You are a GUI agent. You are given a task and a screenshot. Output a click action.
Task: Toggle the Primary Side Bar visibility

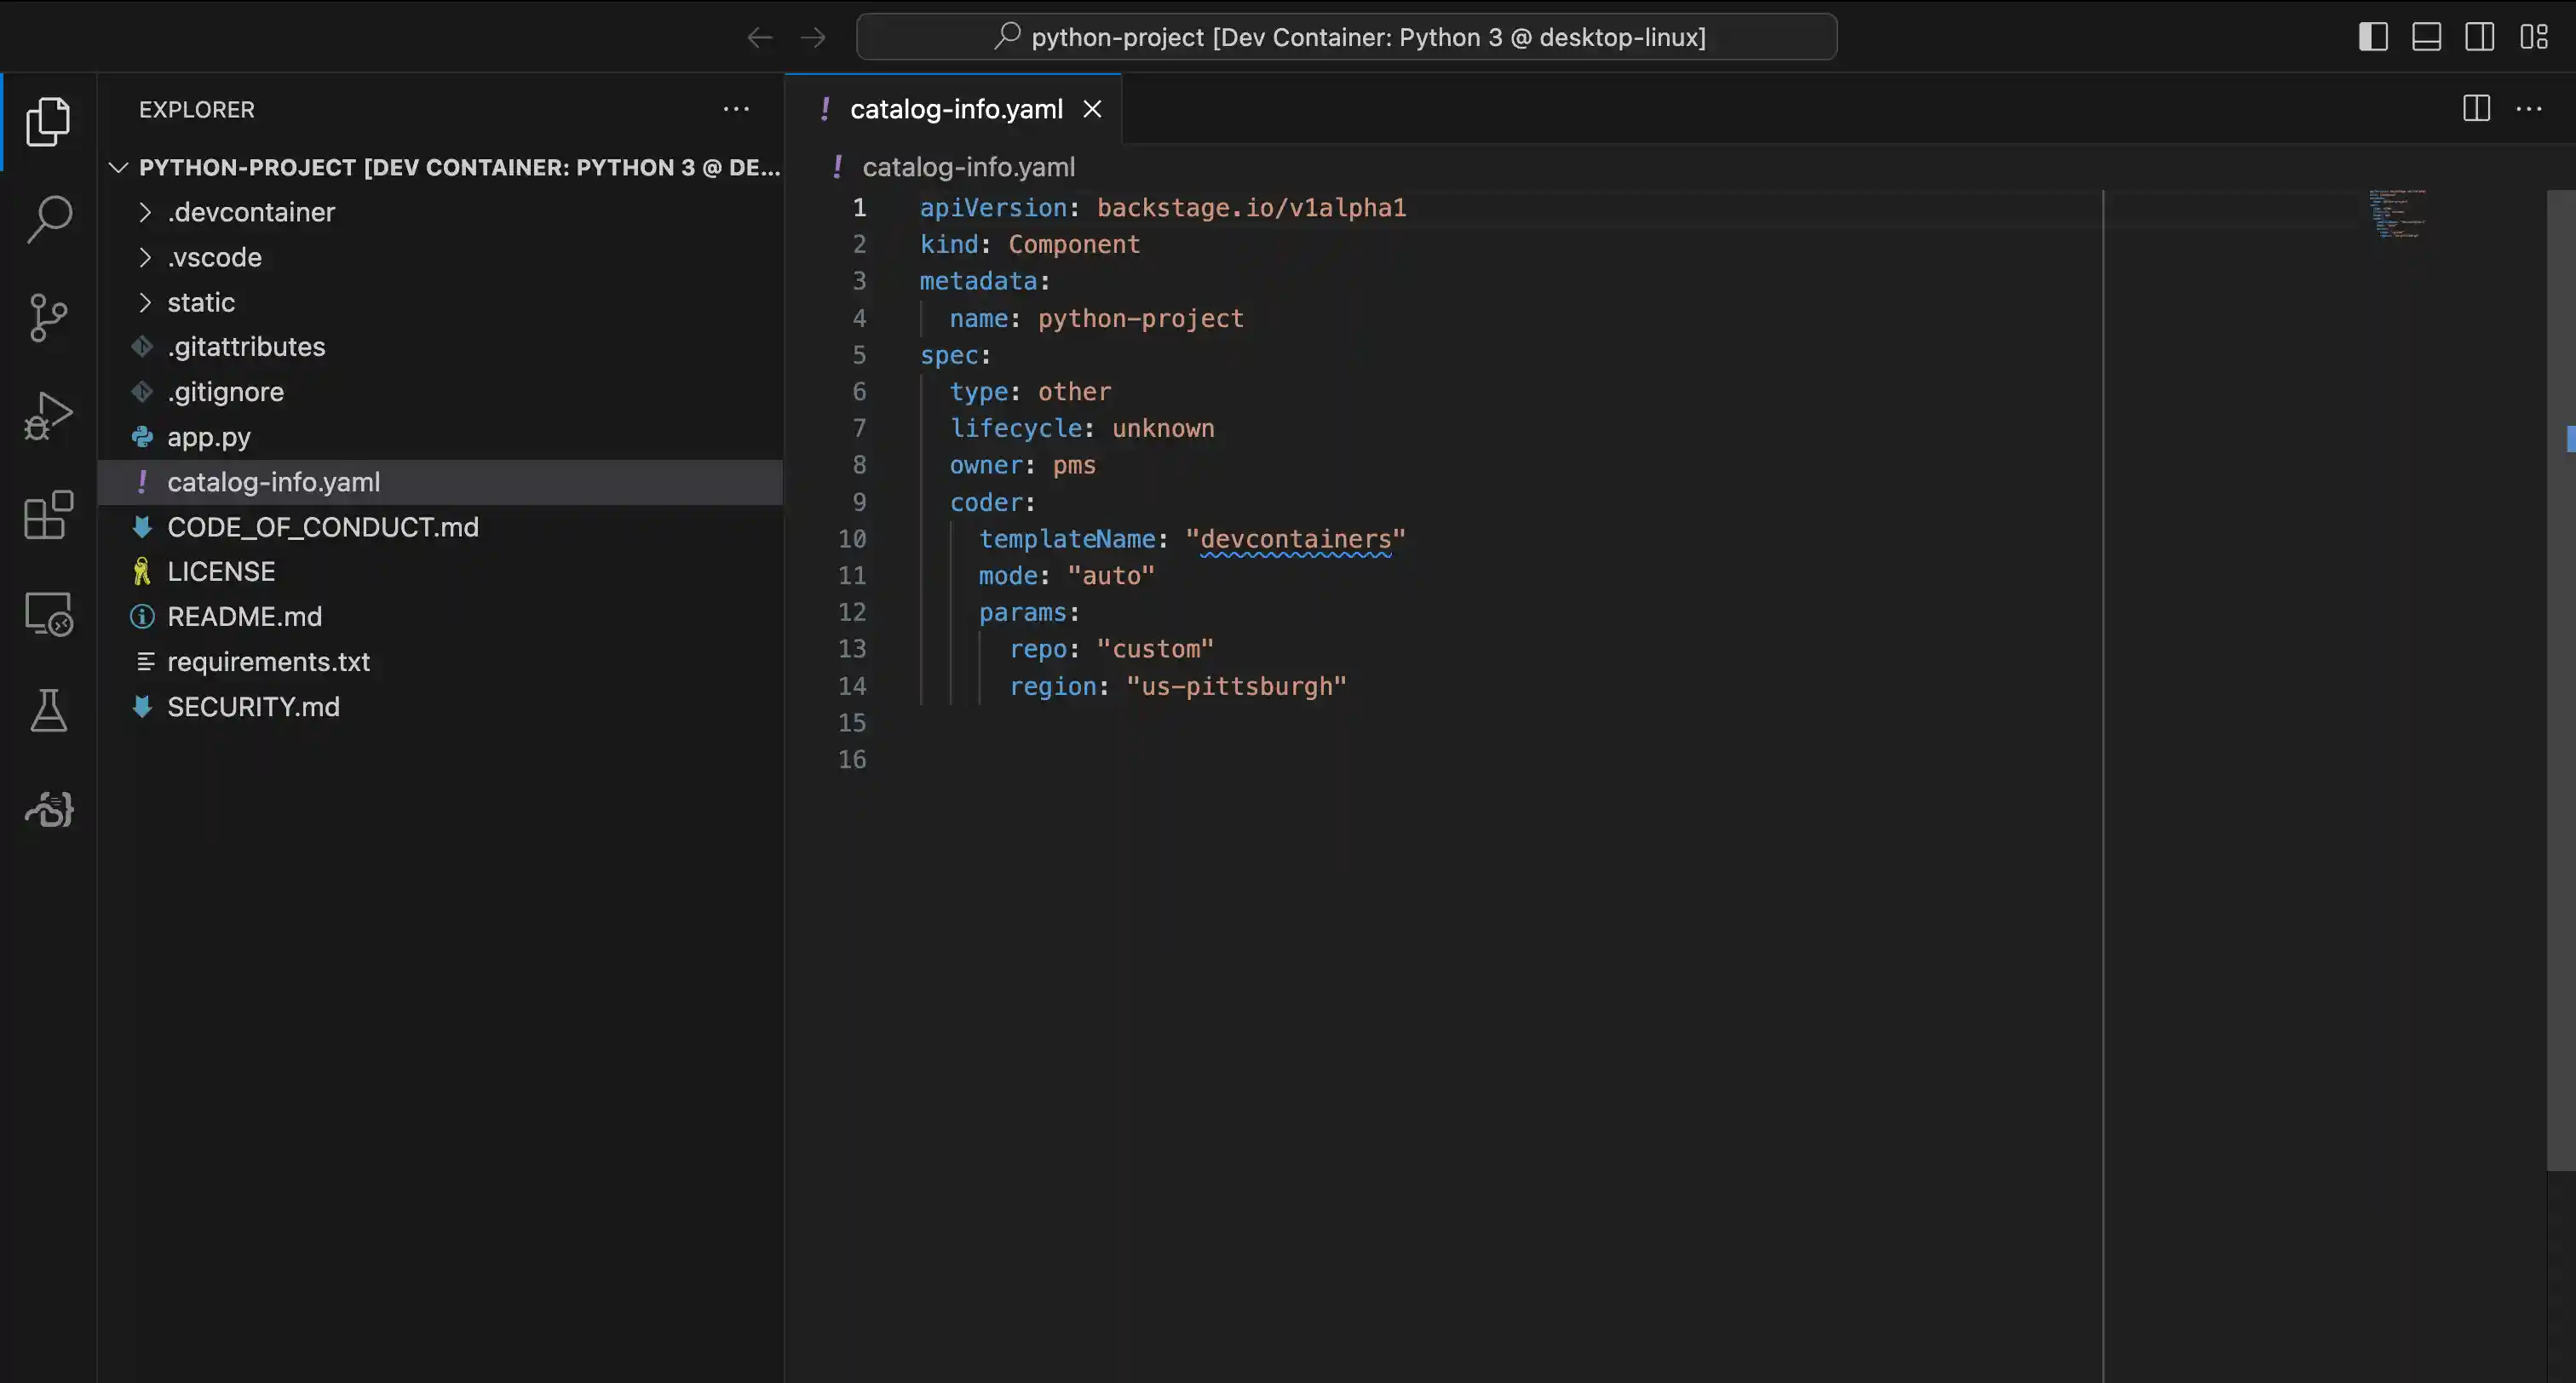pos(2374,36)
